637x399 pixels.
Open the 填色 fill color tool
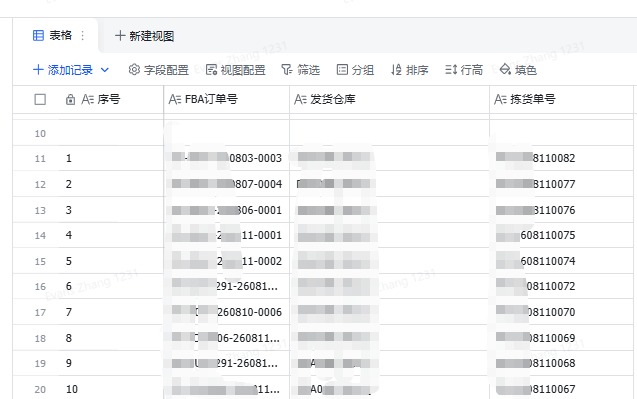click(x=518, y=70)
